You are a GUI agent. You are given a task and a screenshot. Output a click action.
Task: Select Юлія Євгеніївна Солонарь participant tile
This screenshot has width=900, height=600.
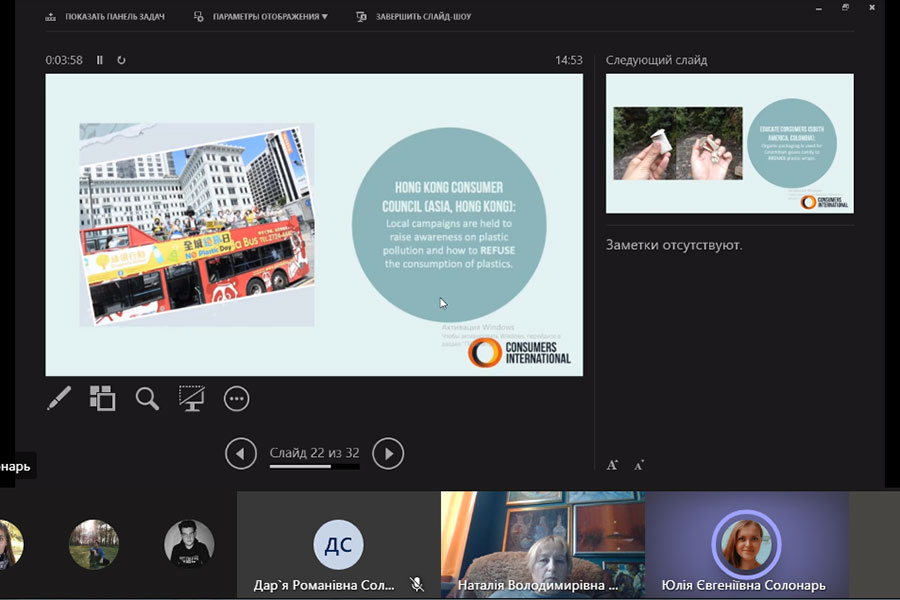tap(746, 544)
